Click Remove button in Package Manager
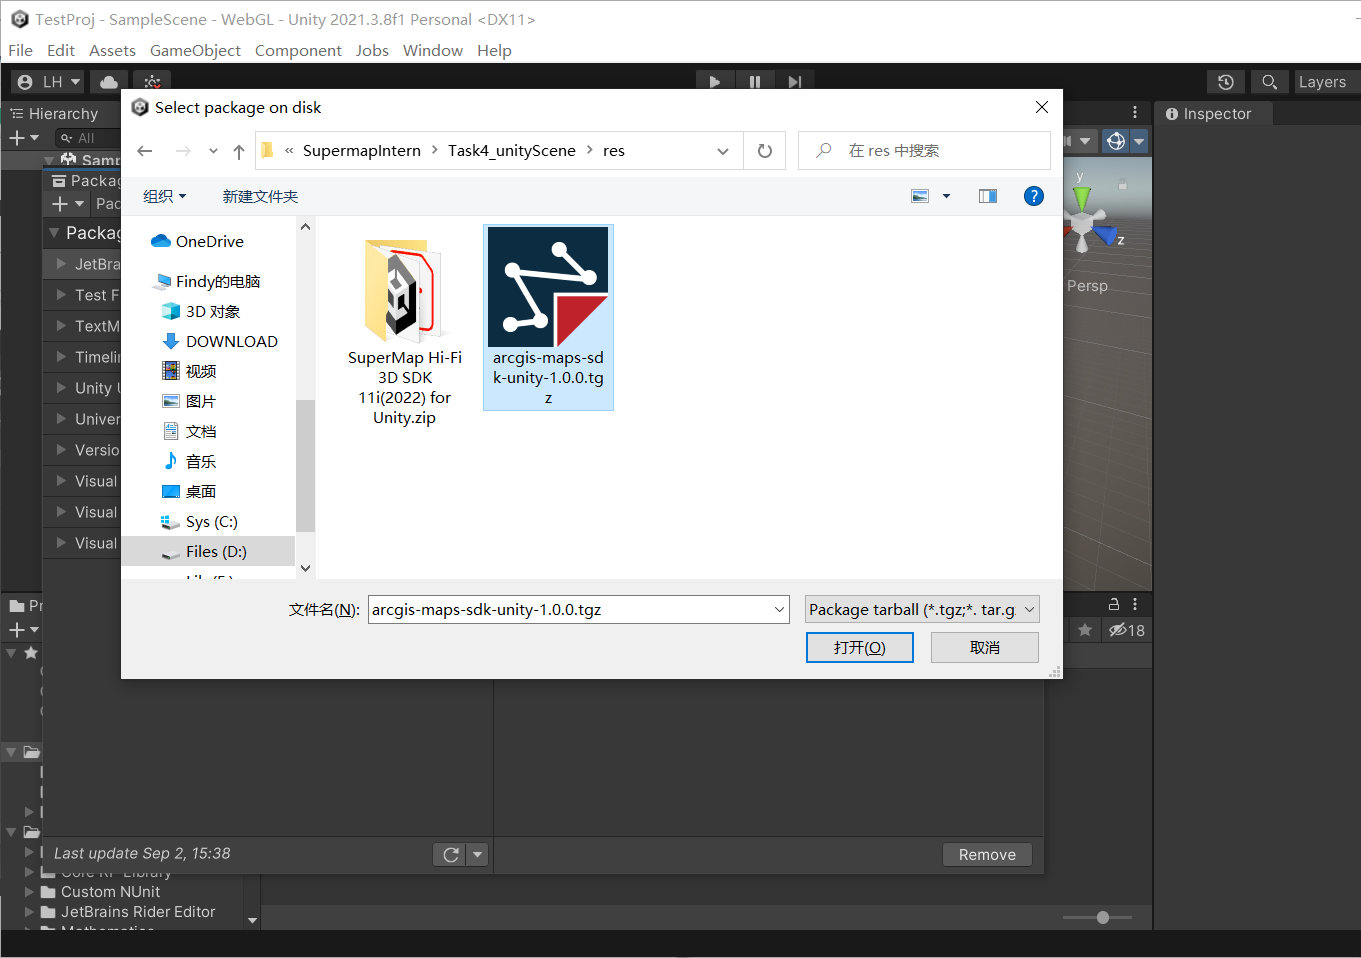This screenshot has height=958, width=1361. [987, 854]
